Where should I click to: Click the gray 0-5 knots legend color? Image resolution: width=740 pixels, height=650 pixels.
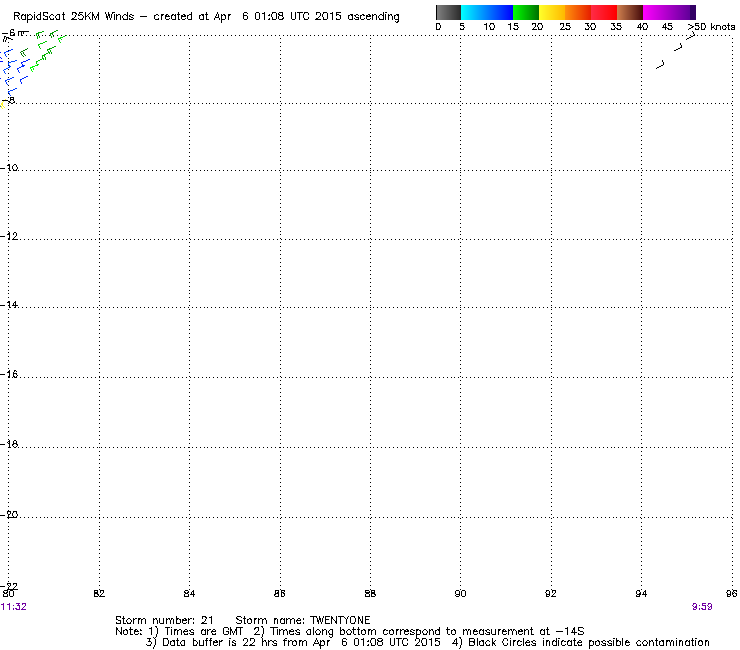[448, 12]
